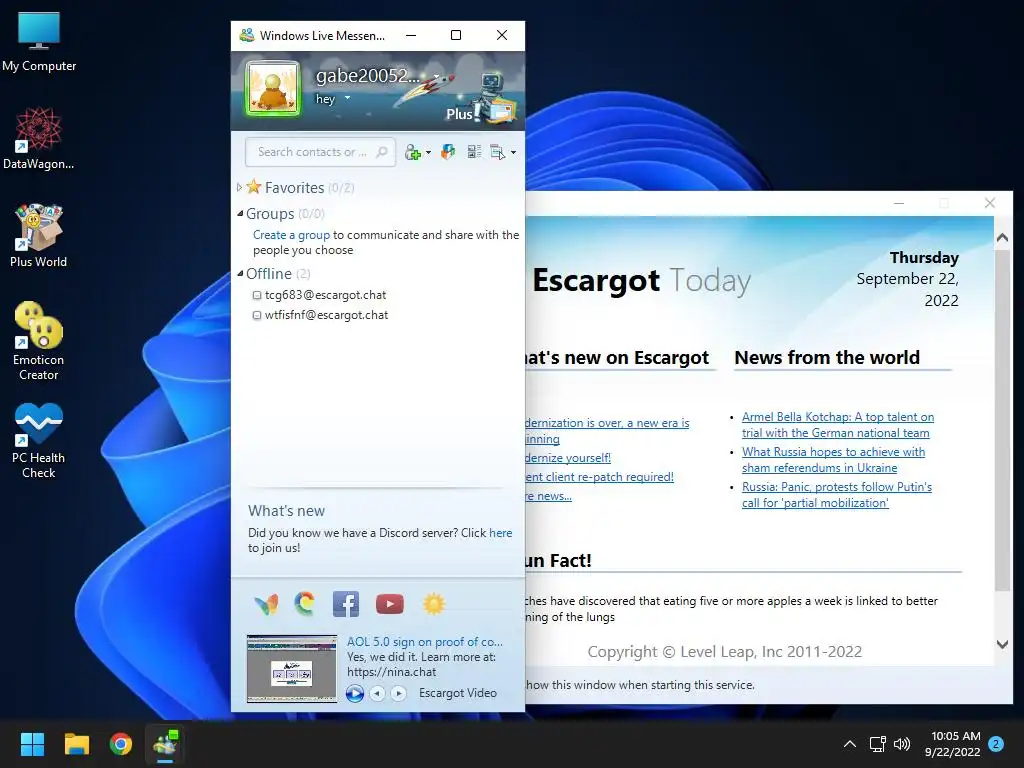Open the Windows Start menu
The height and width of the screenshot is (768, 1024).
pyautogui.click(x=32, y=744)
